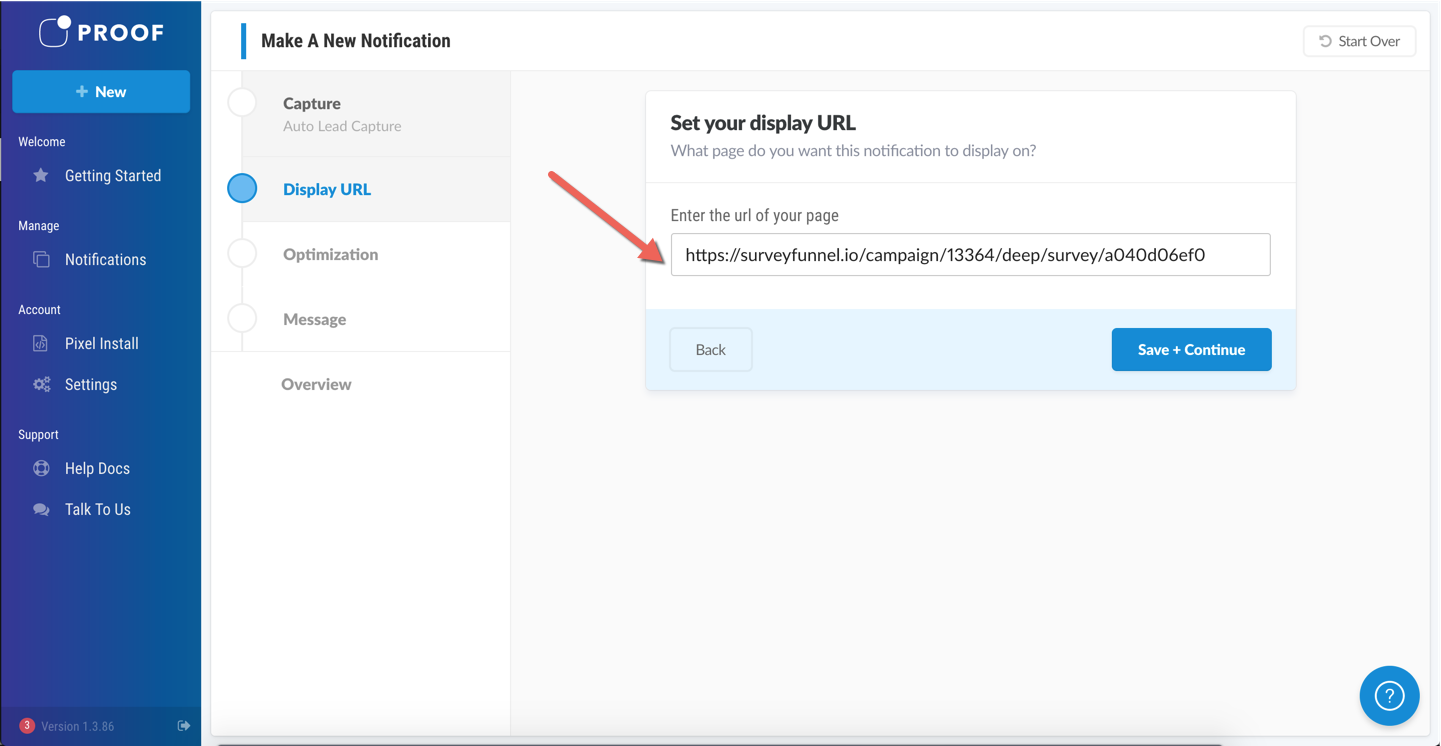Viewport: 1441px width, 746px height.
Task: Click the Notifications copy icon
Action: click(41, 260)
